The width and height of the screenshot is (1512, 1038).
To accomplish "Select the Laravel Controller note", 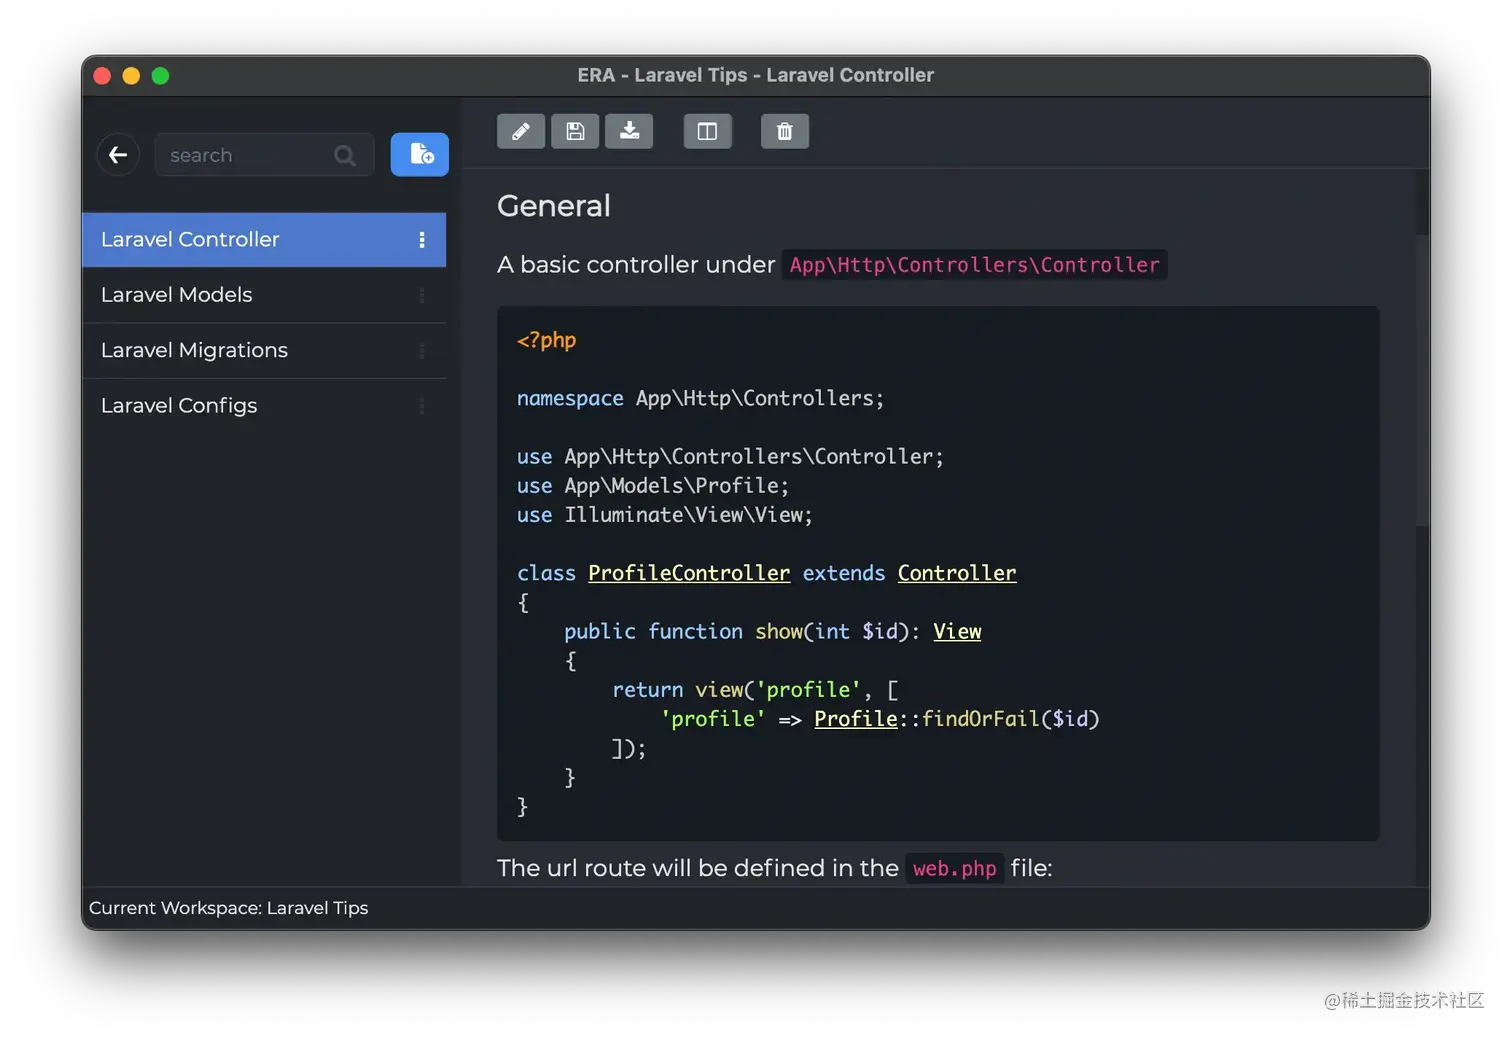I will 264,240.
